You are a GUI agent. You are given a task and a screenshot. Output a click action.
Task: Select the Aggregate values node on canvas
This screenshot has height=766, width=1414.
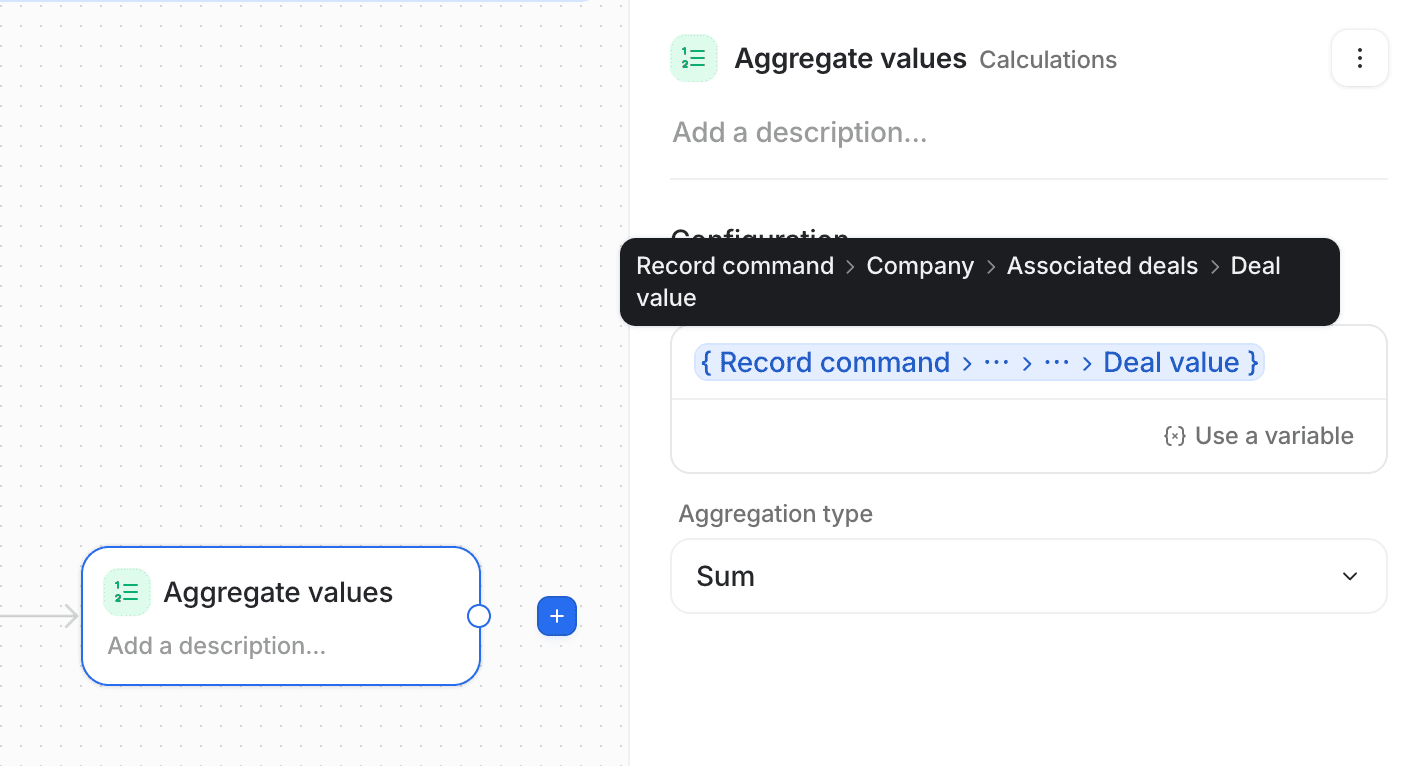pos(281,616)
